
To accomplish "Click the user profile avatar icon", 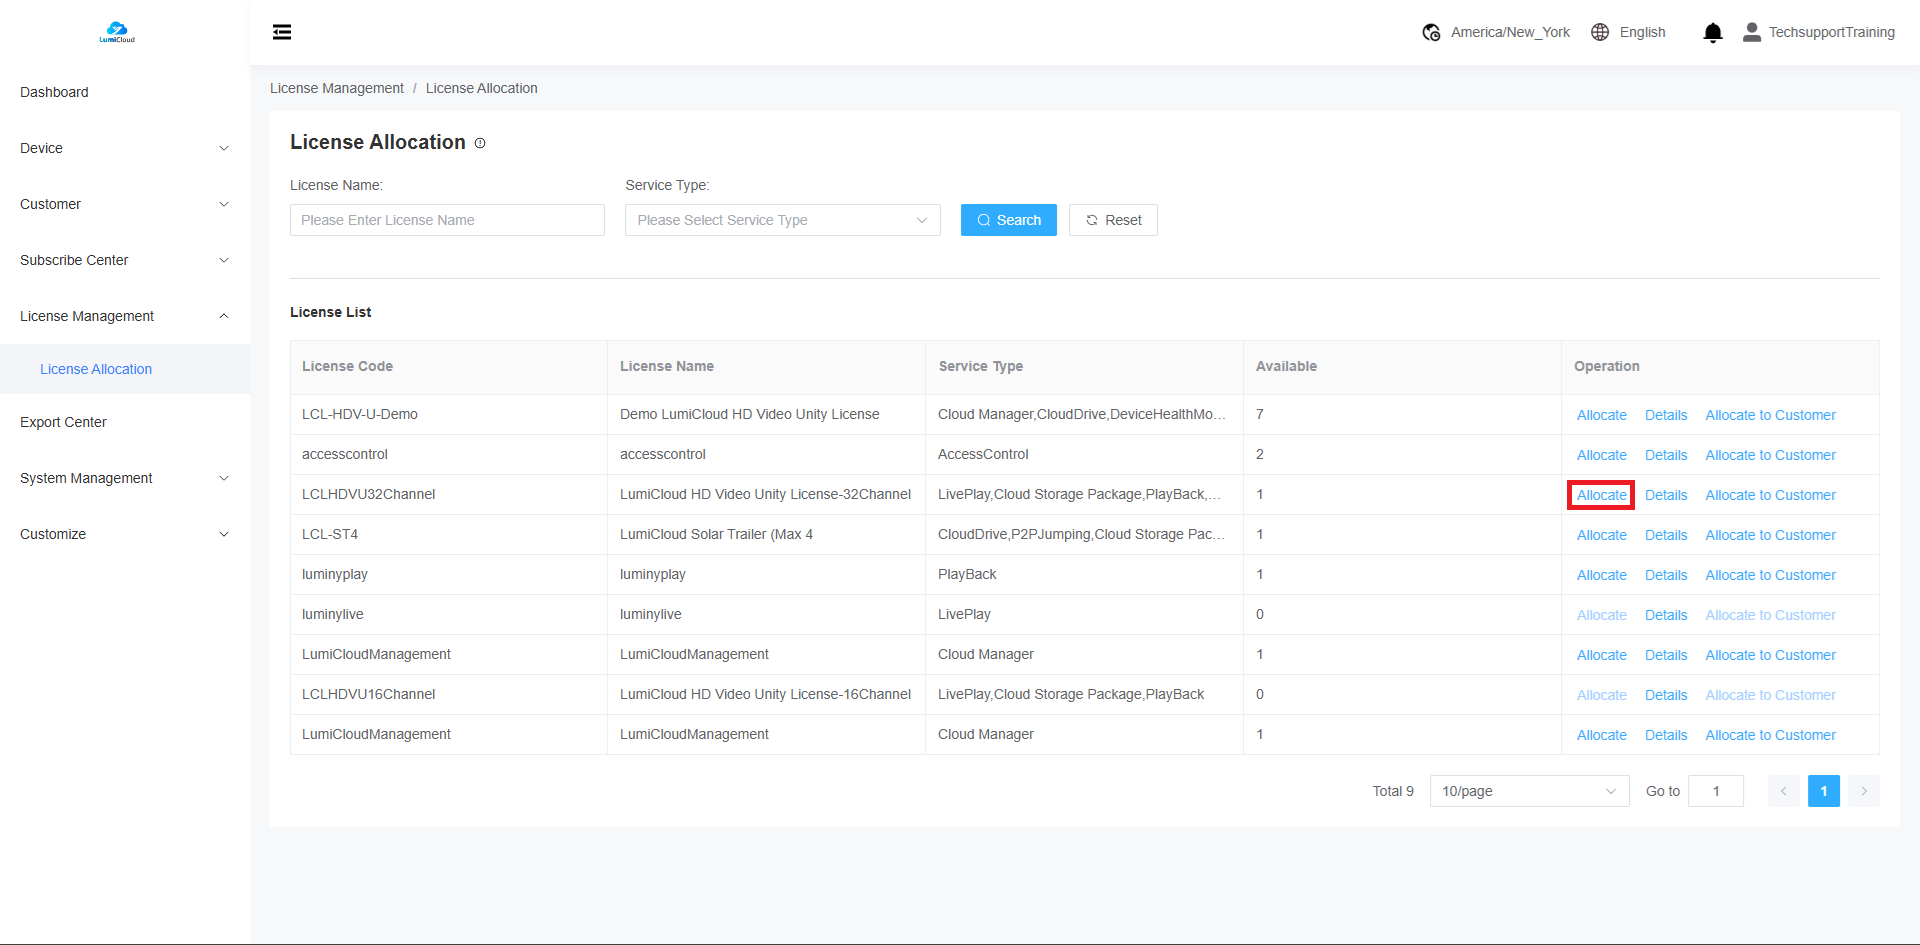I will pos(1751,32).
